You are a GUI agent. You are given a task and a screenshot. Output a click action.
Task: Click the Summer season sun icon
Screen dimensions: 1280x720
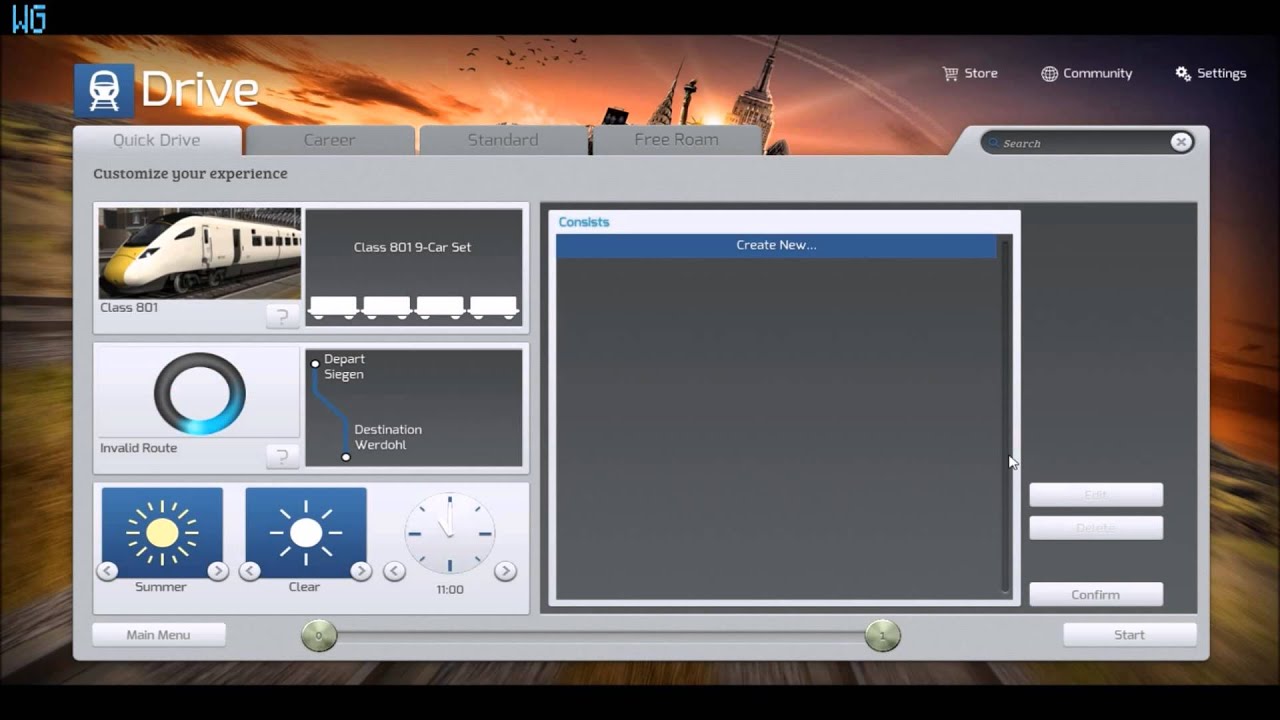(x=162, y=532)
